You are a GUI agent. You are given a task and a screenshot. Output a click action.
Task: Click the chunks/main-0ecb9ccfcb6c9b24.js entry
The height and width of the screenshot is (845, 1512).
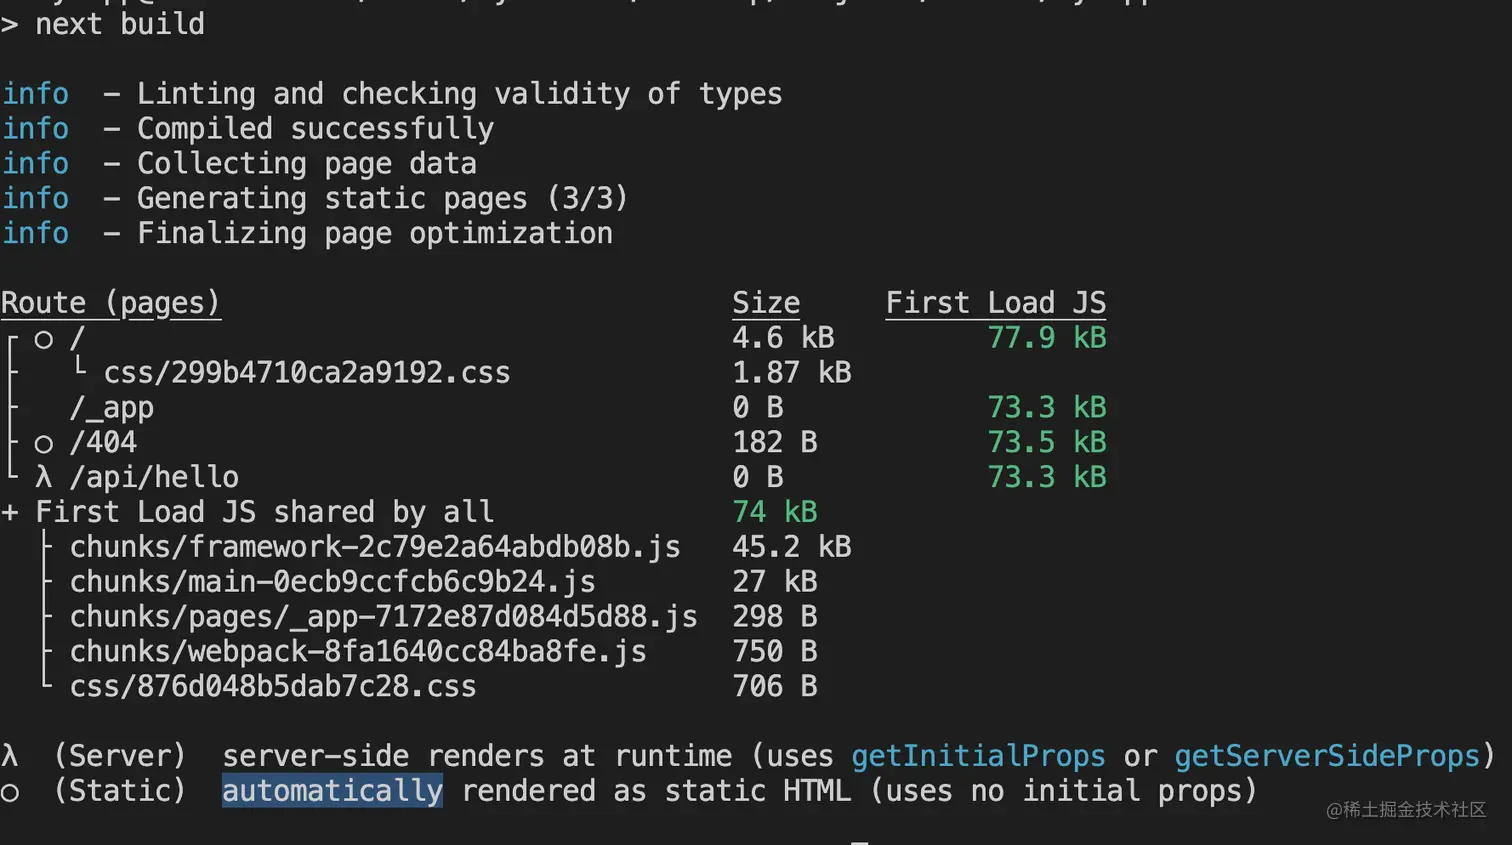pyautogui.click(x=332, y=582)
